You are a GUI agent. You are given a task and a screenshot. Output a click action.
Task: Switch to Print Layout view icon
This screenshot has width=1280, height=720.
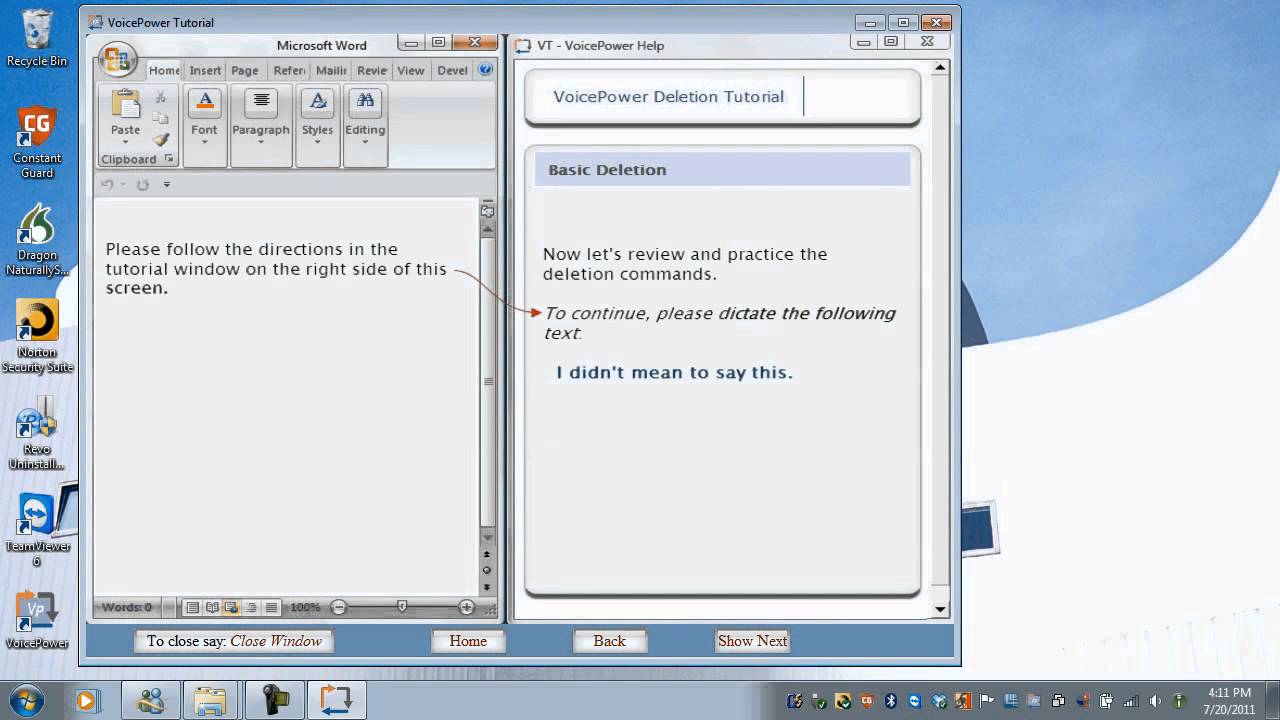coord(192,607)
